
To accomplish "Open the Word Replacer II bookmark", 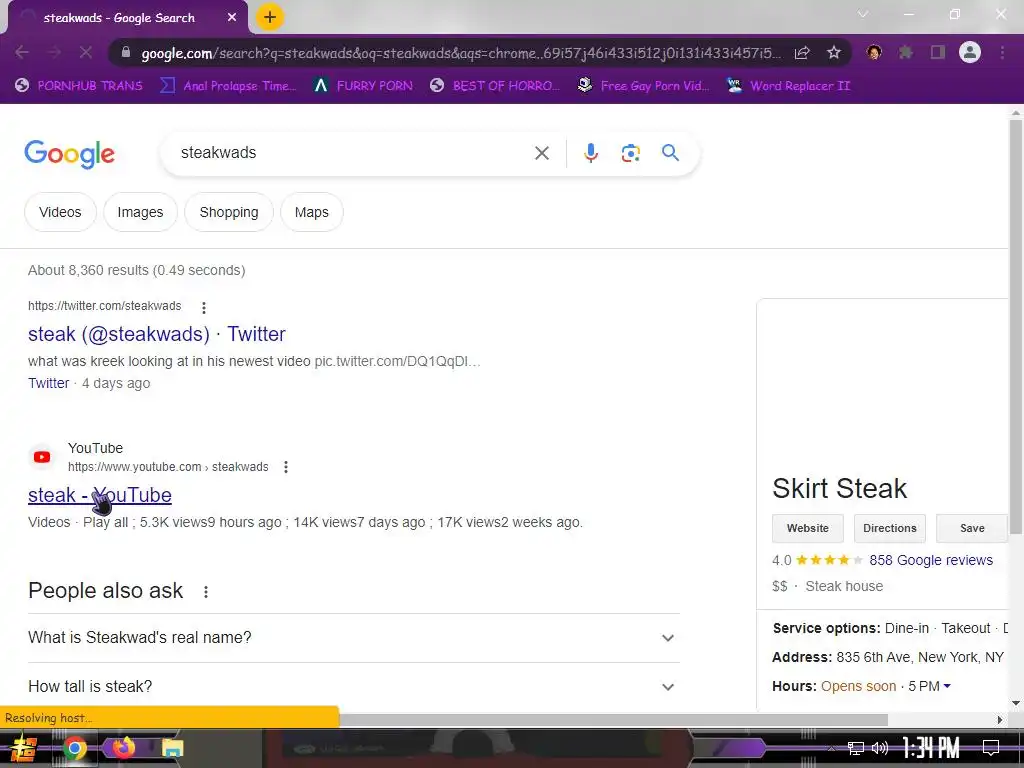I will 789,86.
